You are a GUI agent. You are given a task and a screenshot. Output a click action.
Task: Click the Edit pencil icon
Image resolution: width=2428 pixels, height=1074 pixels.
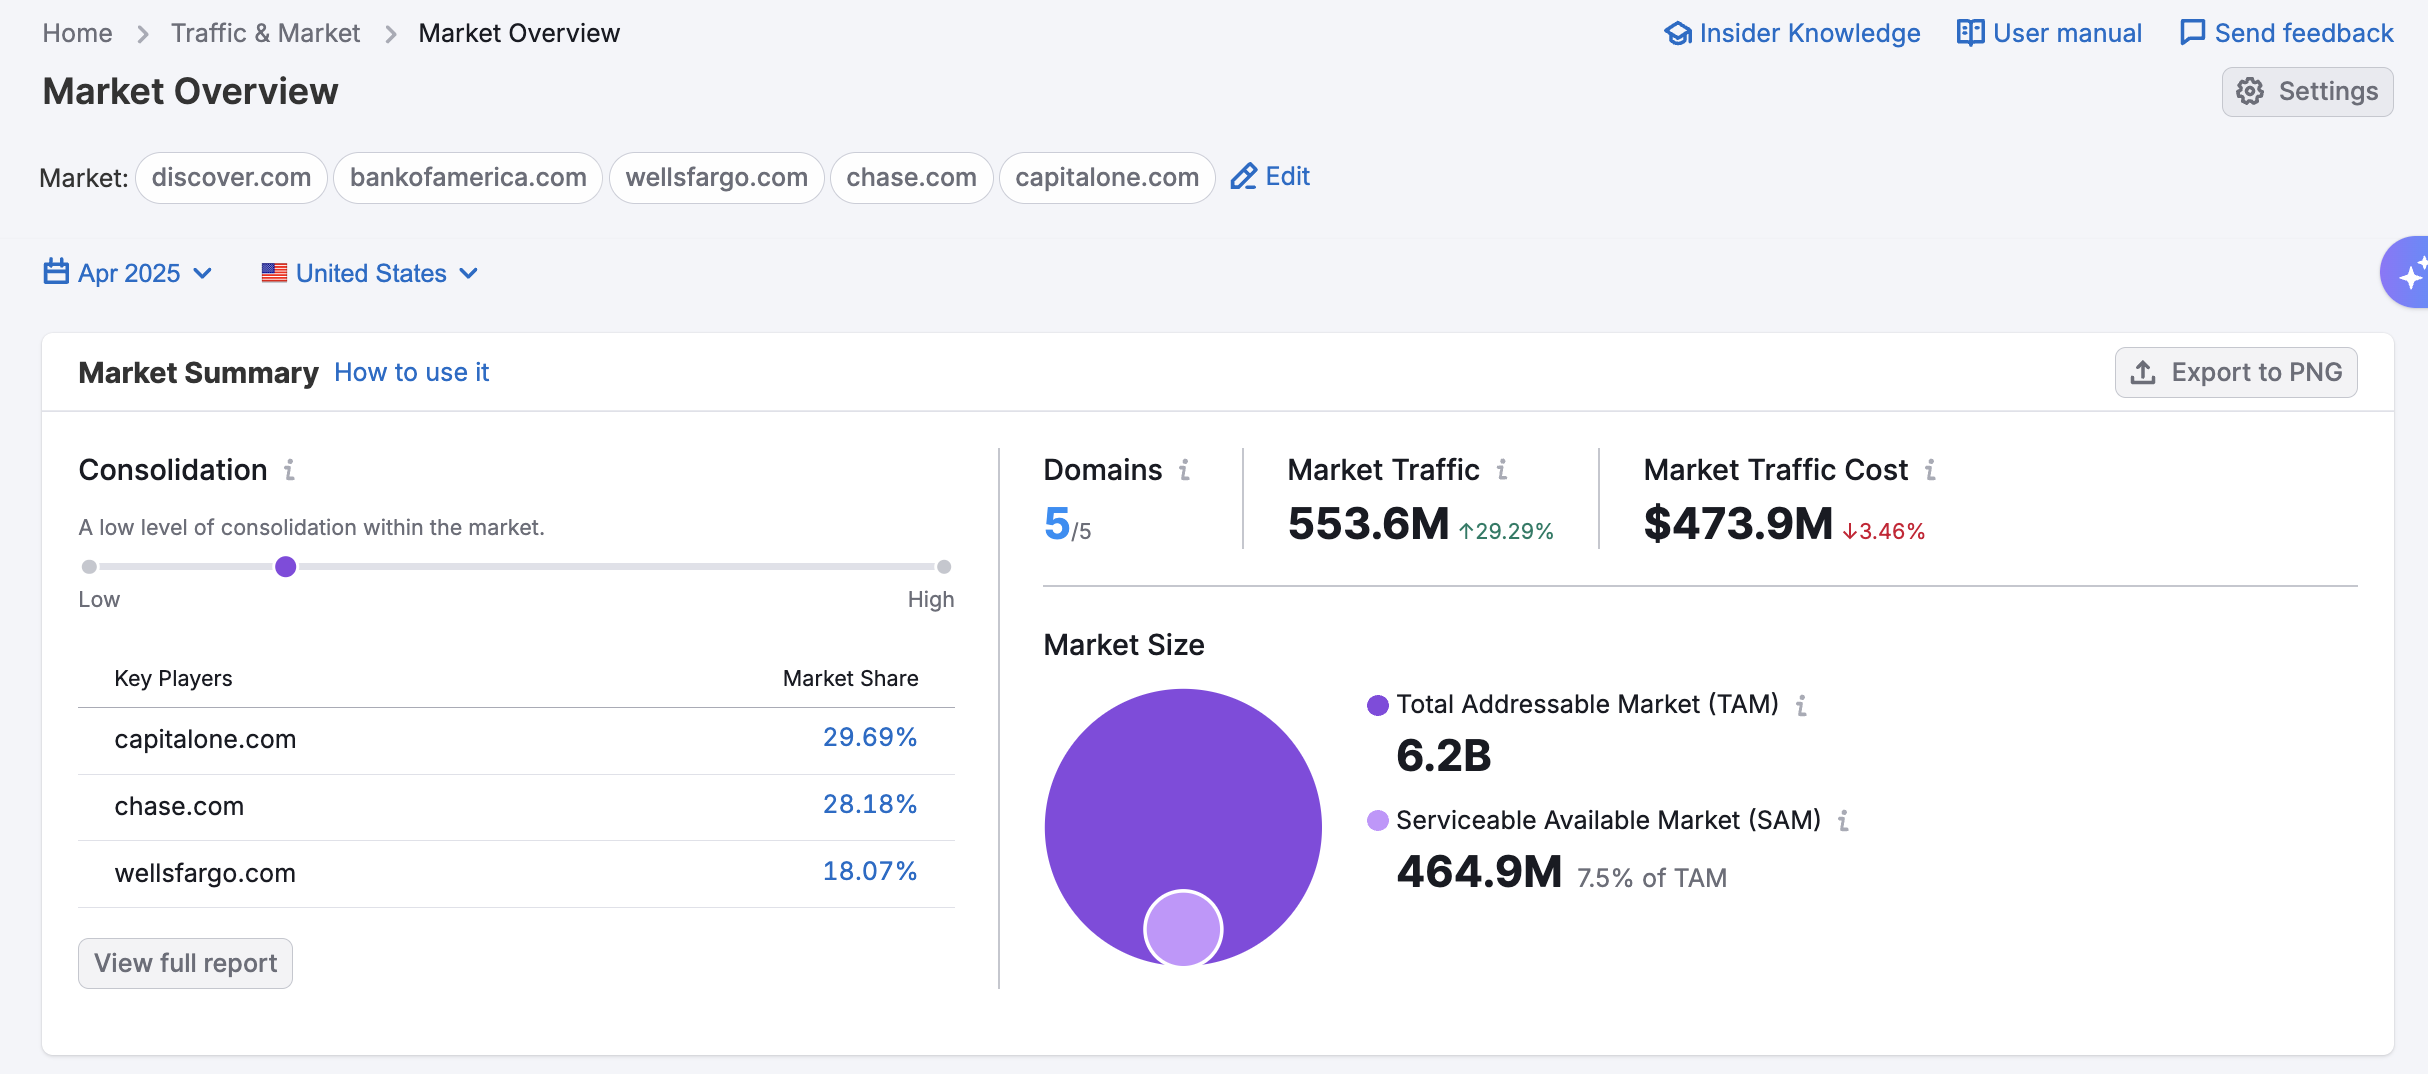click(1243, 177)
